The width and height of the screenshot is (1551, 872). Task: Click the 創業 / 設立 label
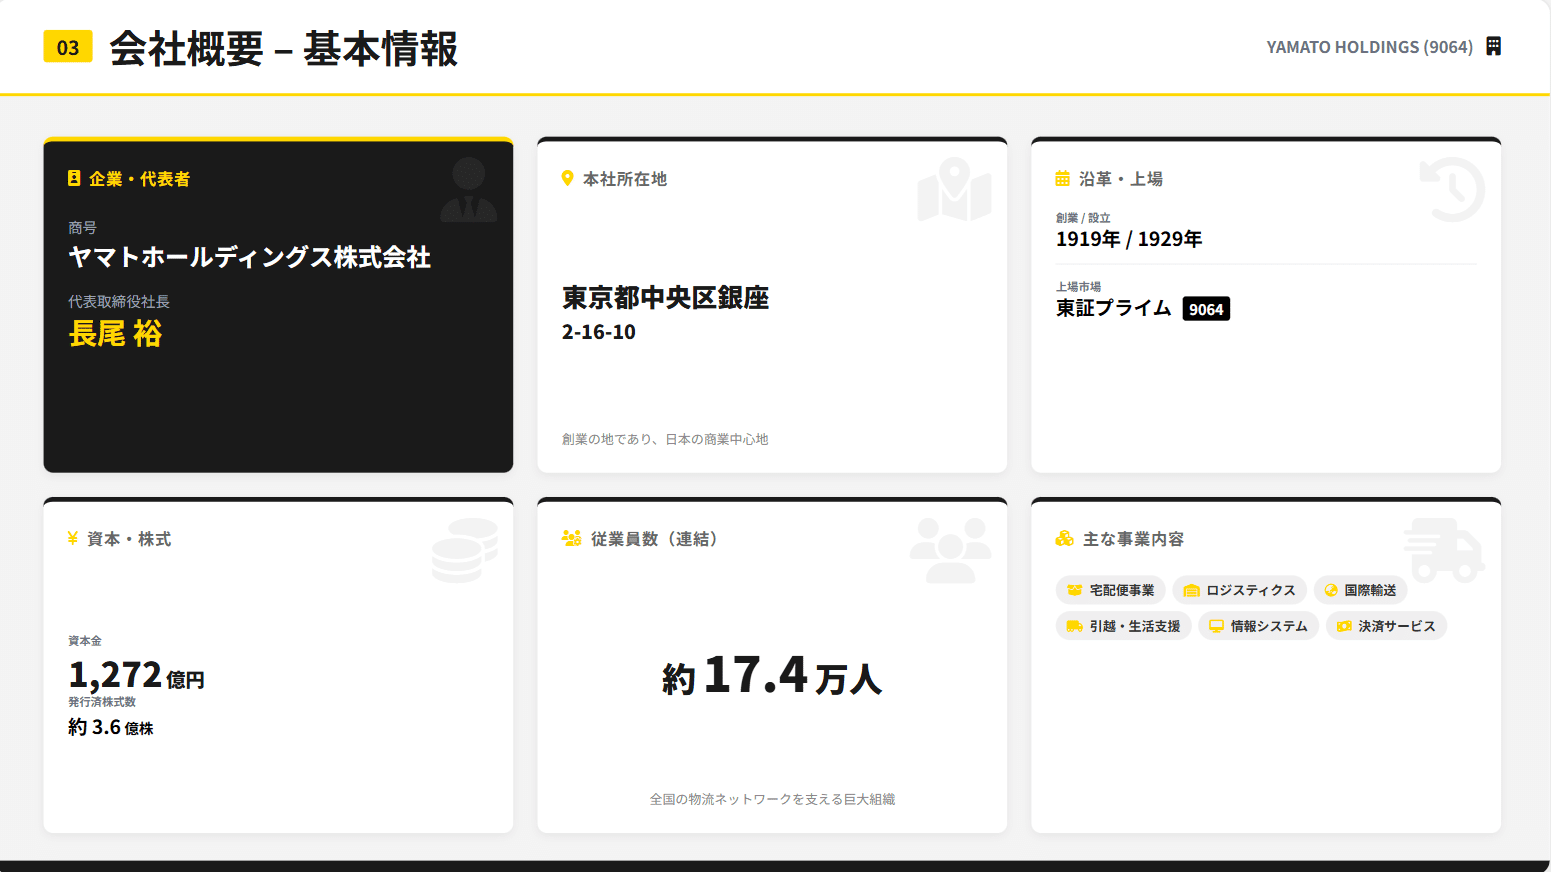click(x=1083, y=217)
